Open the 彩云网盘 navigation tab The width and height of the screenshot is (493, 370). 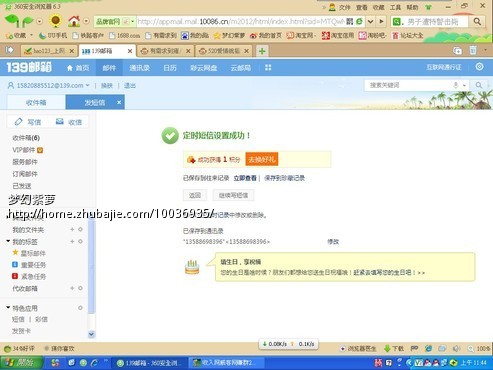[x=203, y=68]
